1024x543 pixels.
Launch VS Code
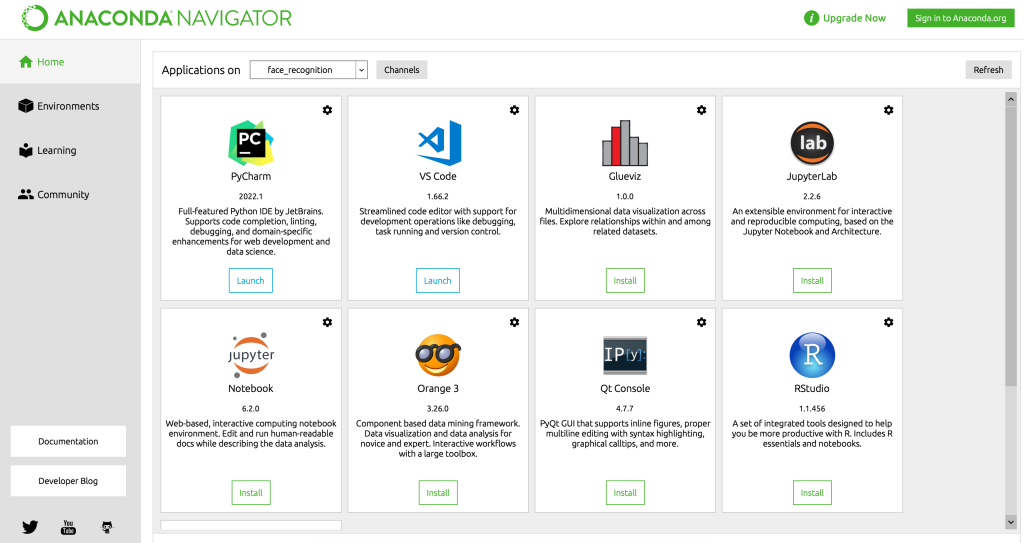[438, 281]
